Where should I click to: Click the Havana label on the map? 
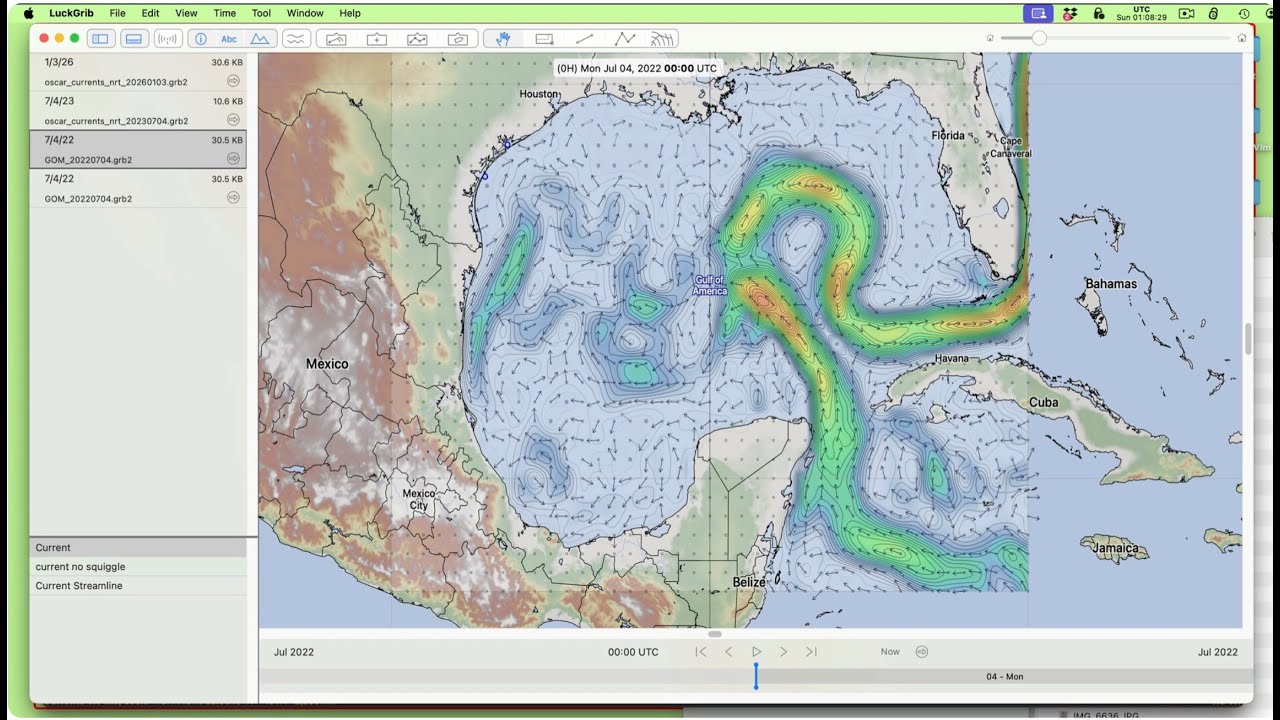(x=951, y=358)
